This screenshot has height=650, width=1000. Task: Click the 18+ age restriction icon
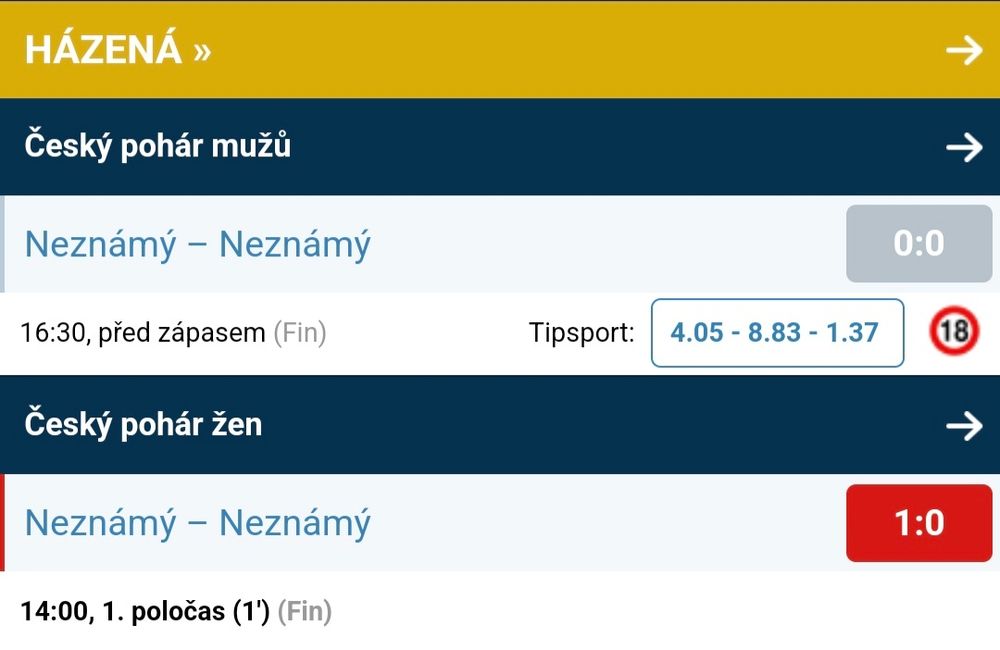(x=954, y=333)
